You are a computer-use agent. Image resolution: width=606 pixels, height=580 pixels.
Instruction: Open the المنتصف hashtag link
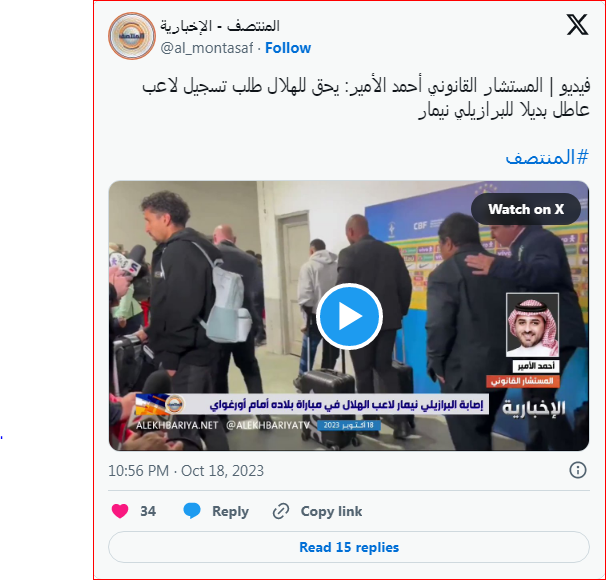(x=547, y=157)
